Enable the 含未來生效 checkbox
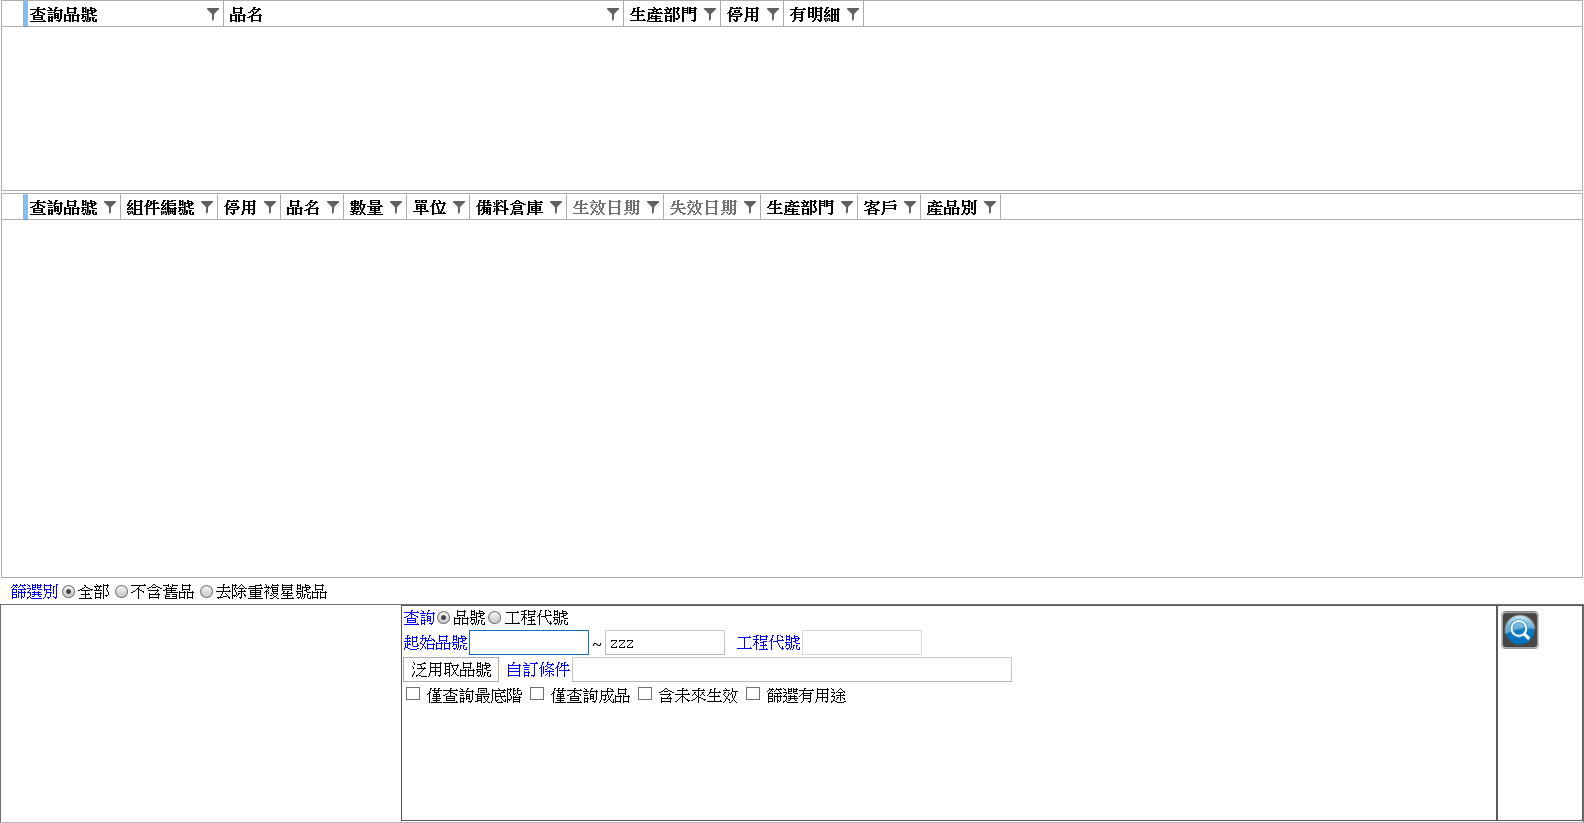This screenshot has width=1584, height=823. pos(645,694)
